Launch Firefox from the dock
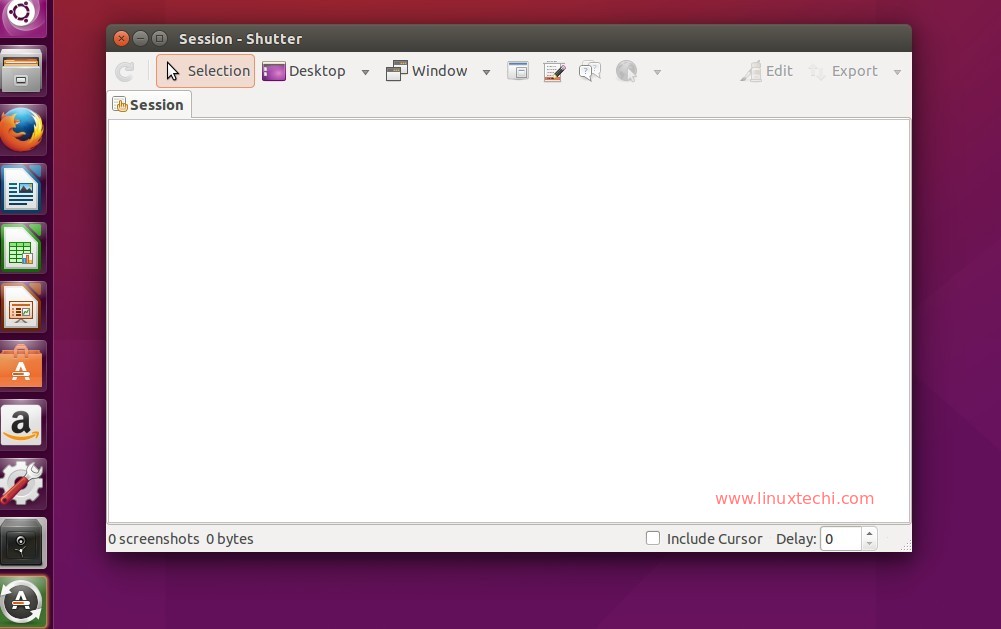Screen dimensions: 1001x629 (23, 129)
